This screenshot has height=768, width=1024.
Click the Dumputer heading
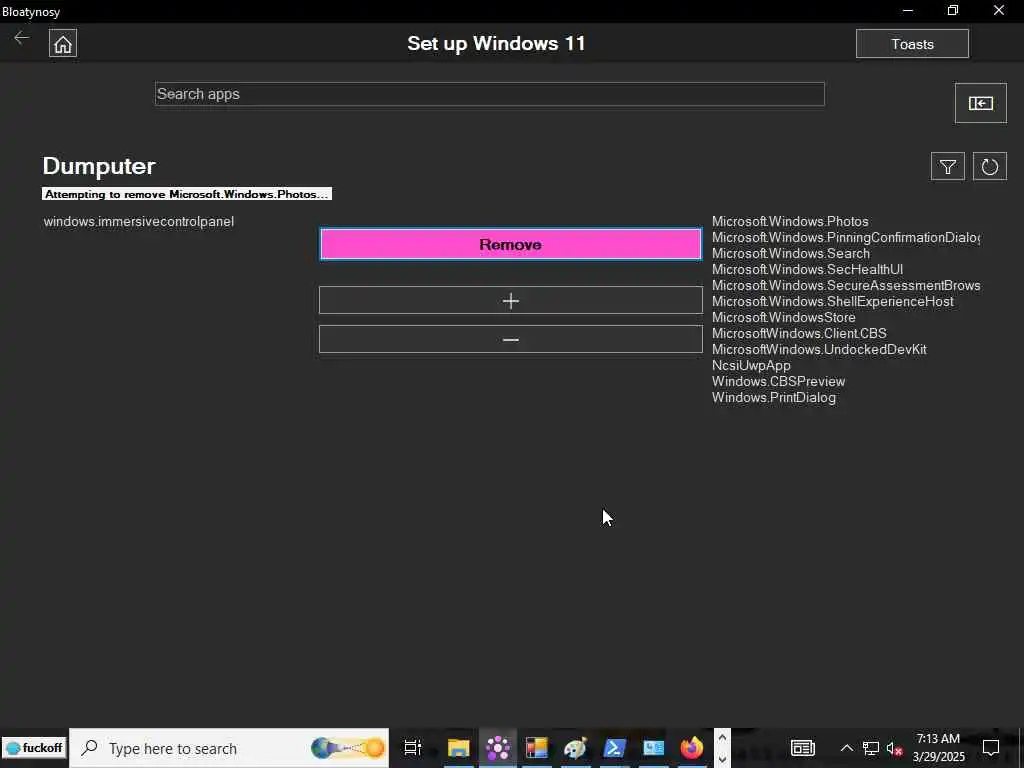tap(99, 166)
